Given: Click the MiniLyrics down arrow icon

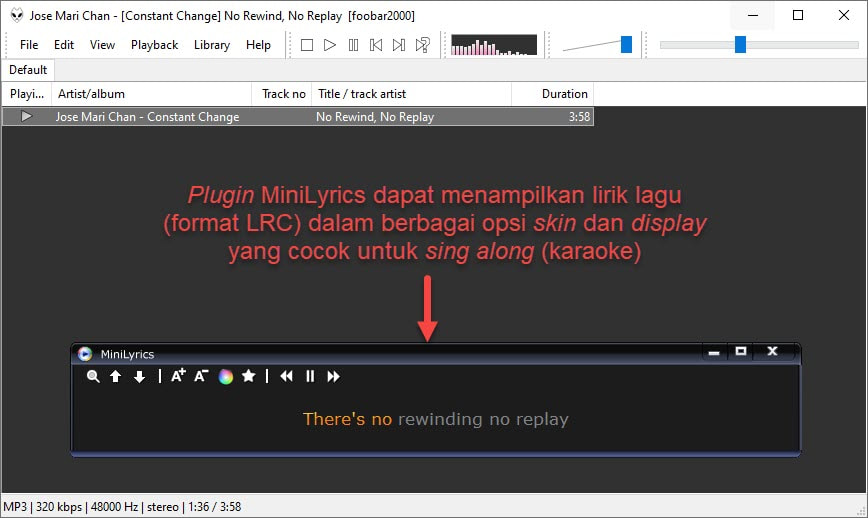Looking at the screenshot, I should pos(140,377).
